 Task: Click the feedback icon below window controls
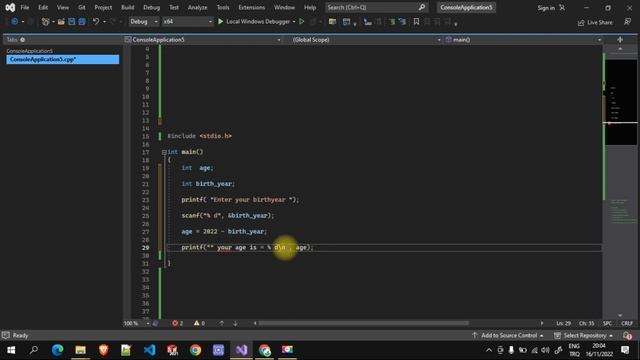(x=627, y=22)
